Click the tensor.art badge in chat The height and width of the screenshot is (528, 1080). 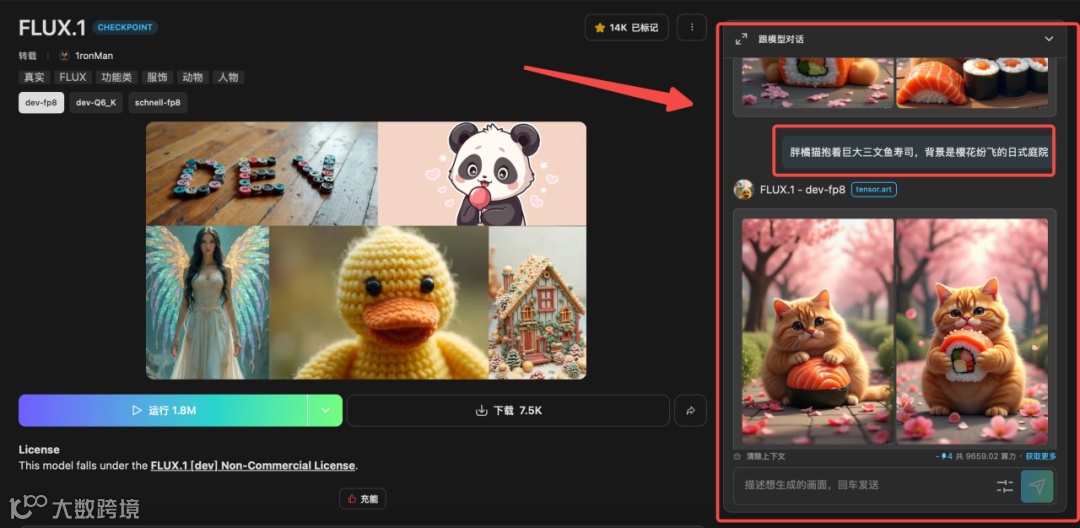pos(874,189)
